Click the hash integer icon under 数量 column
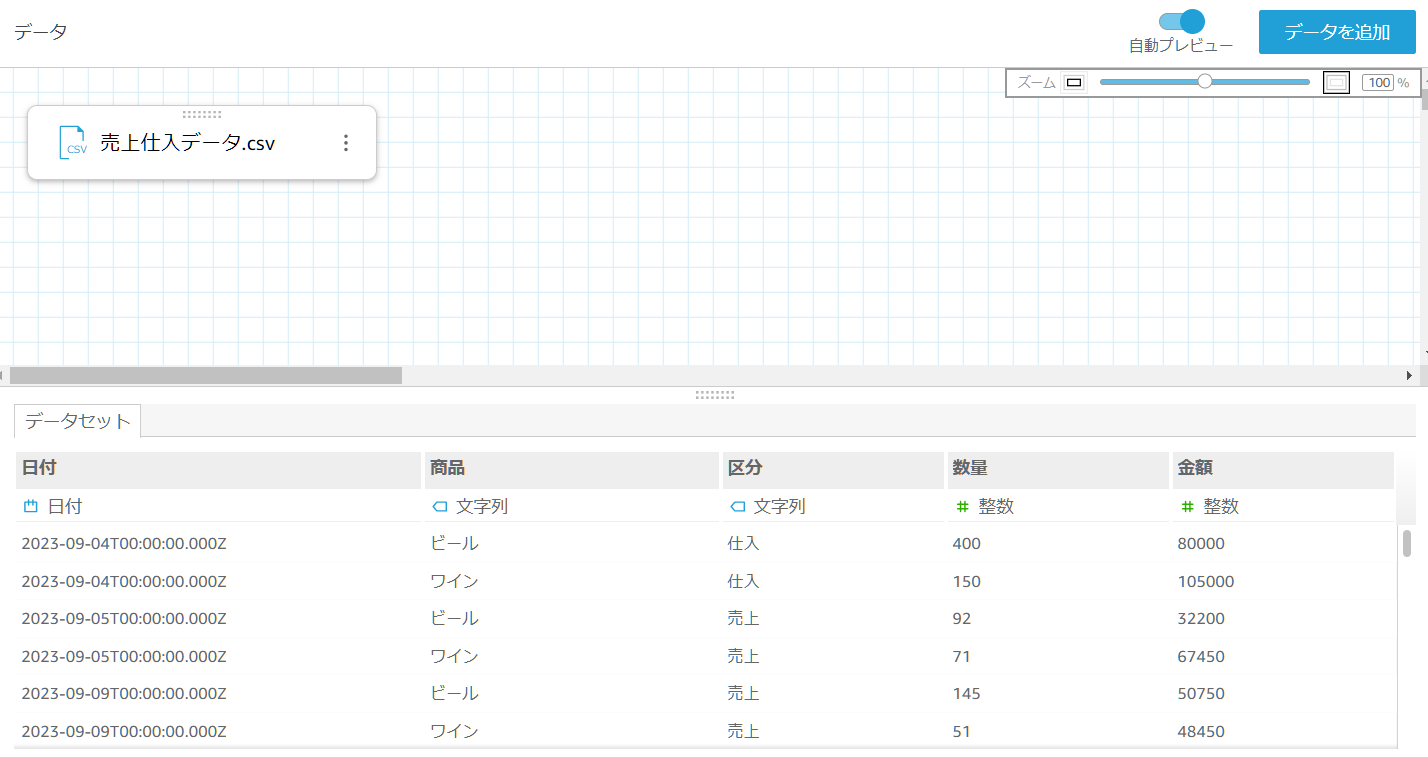 tap(962, 507)
